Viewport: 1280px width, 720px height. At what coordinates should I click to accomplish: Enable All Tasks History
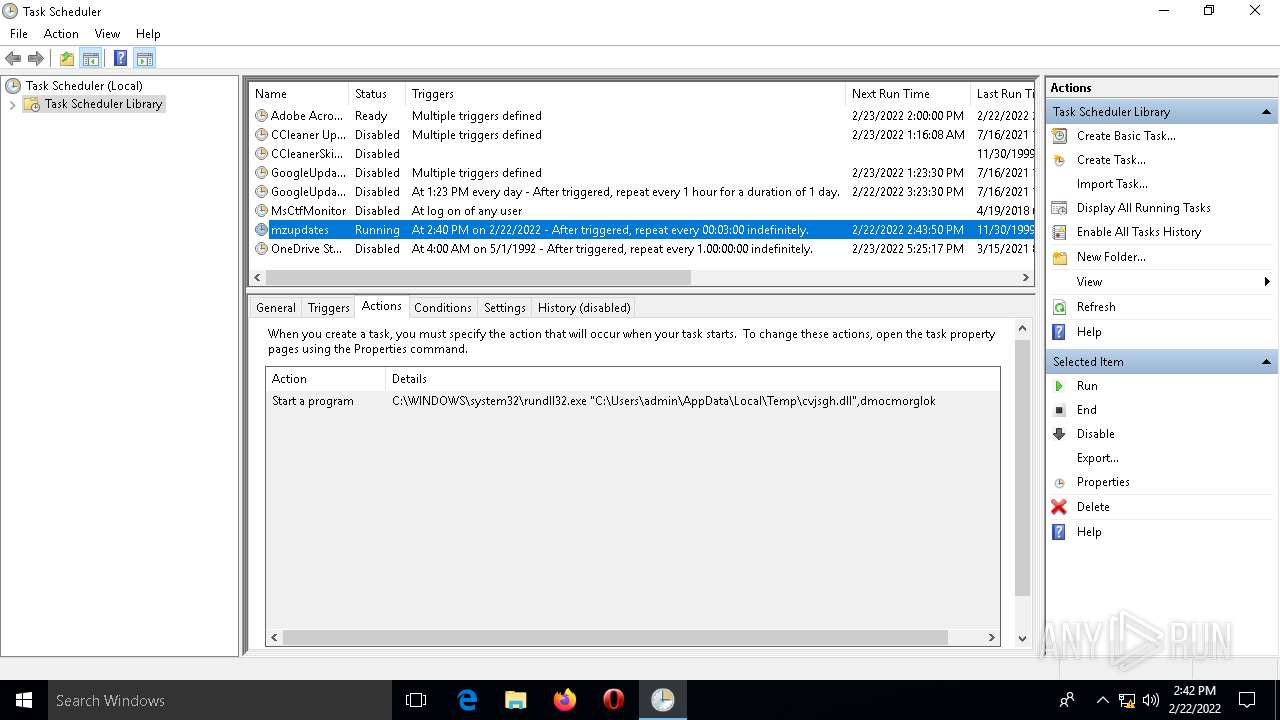click(x=1139, y=232)
